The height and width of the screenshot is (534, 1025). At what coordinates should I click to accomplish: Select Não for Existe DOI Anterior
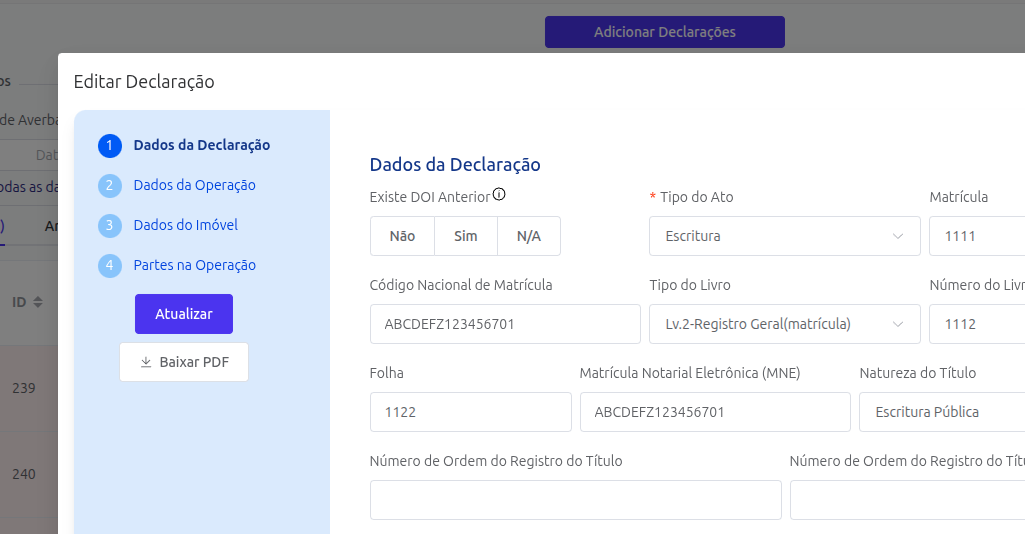[402, 236]
